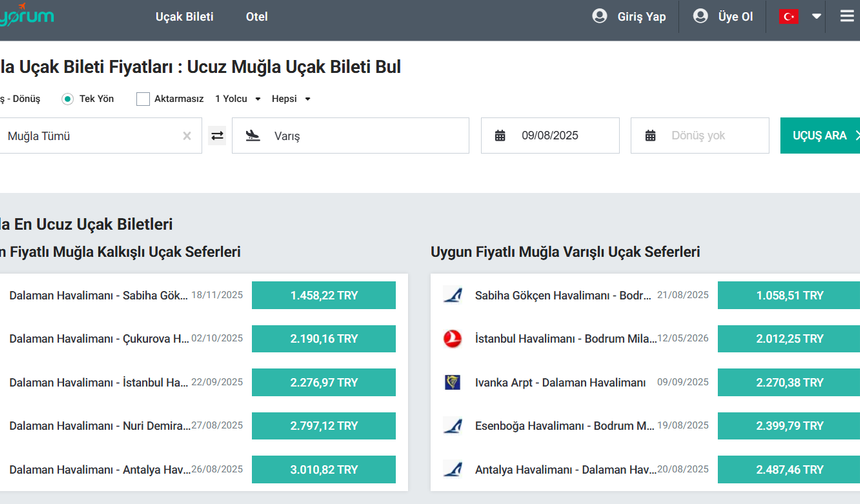Open the 1 Yolcu passenger dropdown
Viewport: 860px width, 504px height.
[237, 99]
